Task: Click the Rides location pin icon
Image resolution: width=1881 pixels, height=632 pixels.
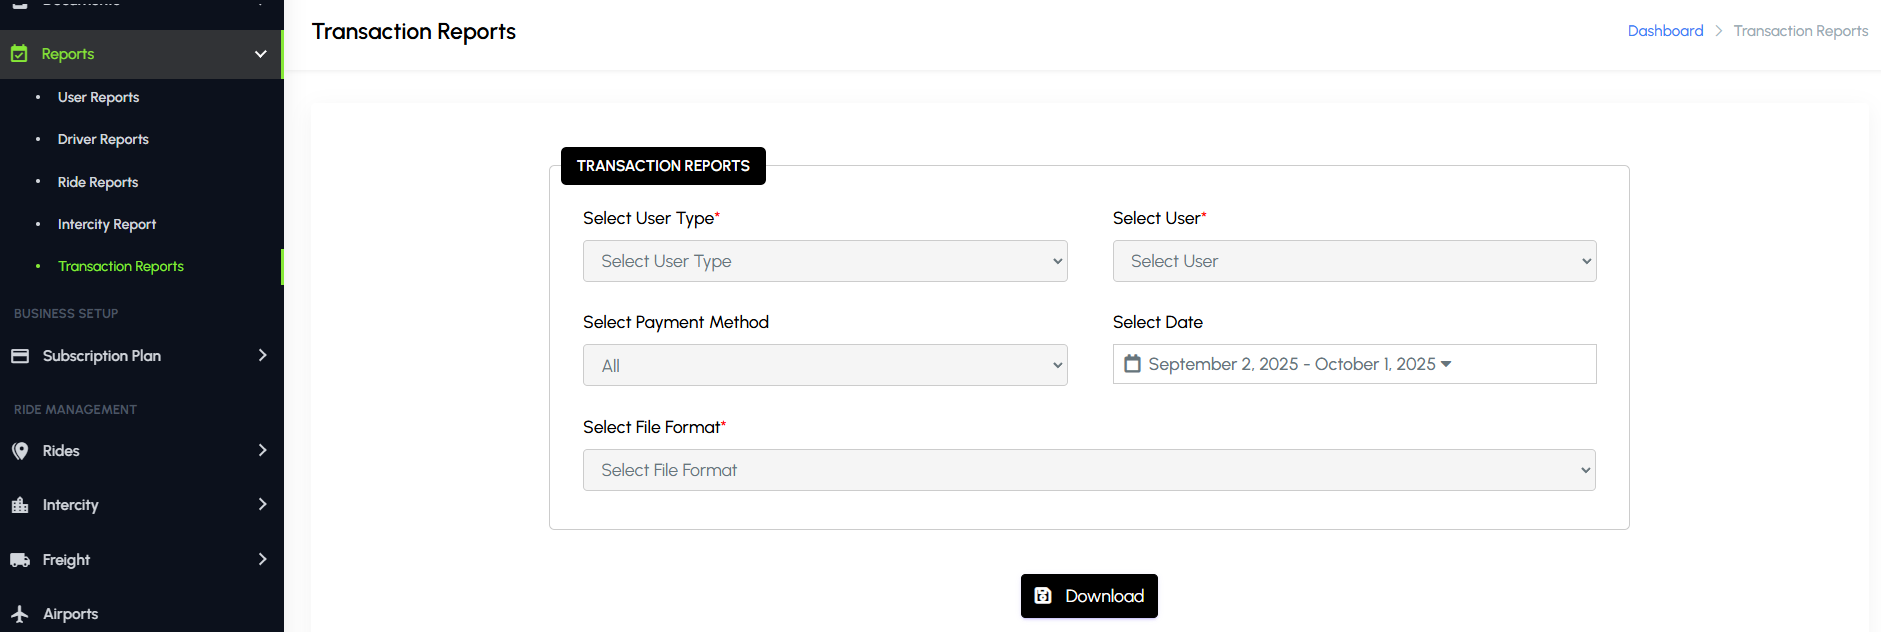Action: (20, 451)
